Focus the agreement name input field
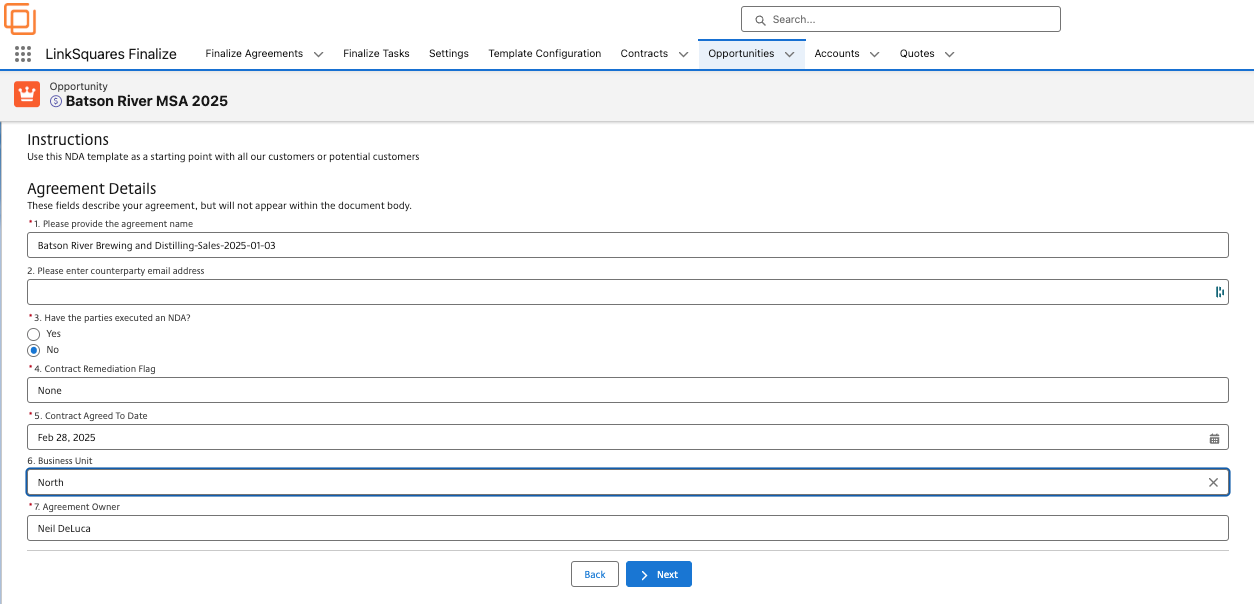 627,245
